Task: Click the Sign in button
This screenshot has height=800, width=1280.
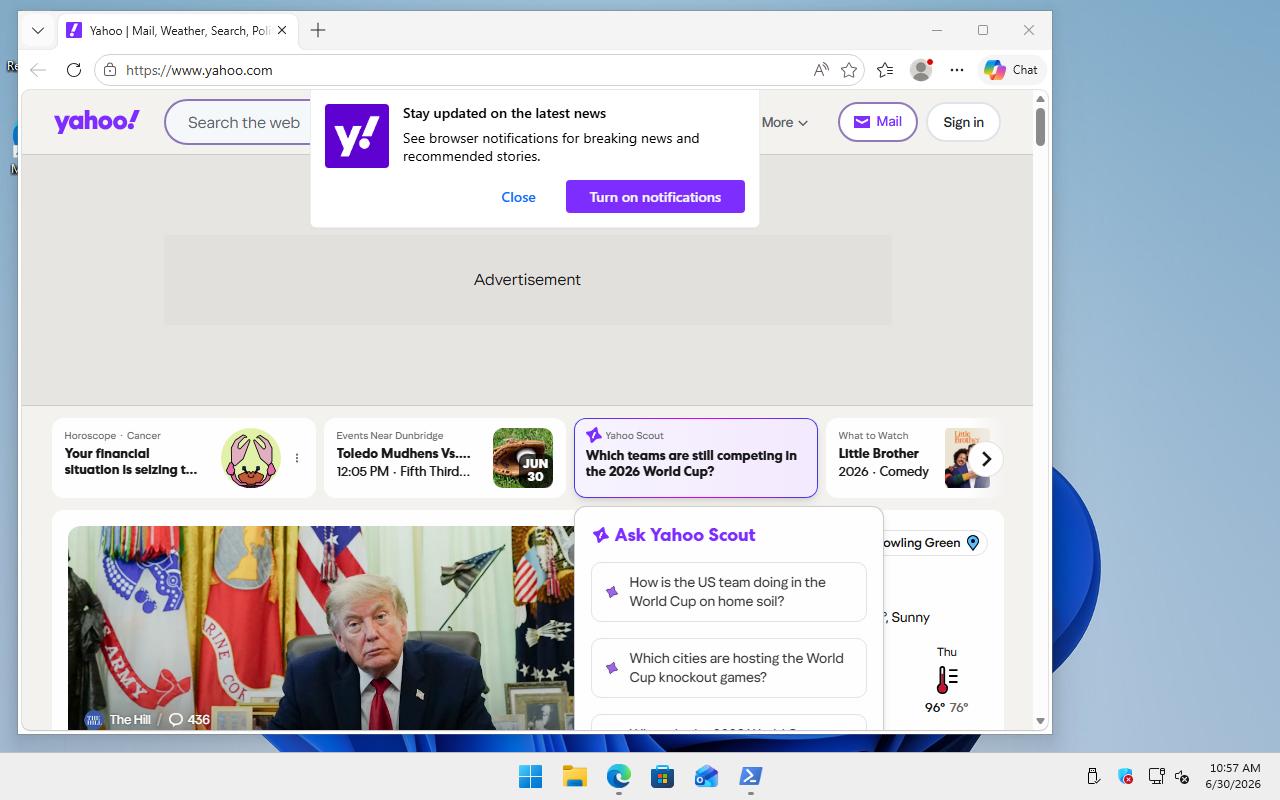Action: [963, 122]
